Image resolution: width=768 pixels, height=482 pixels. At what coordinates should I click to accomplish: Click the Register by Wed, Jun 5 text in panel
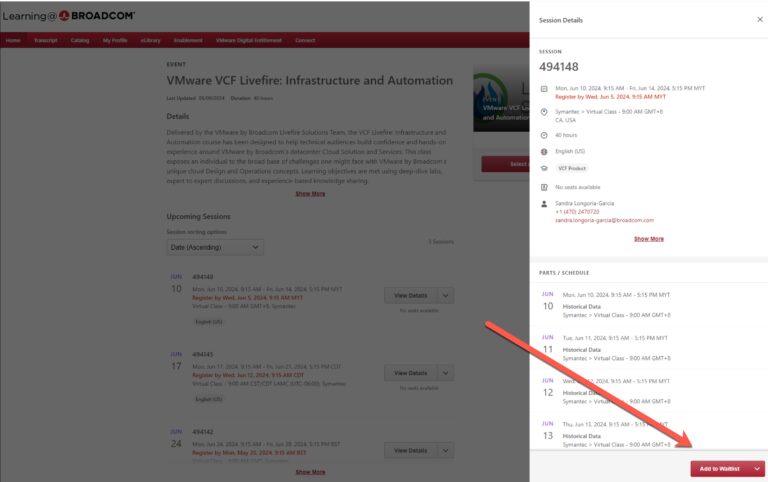(x=610, y=97)
